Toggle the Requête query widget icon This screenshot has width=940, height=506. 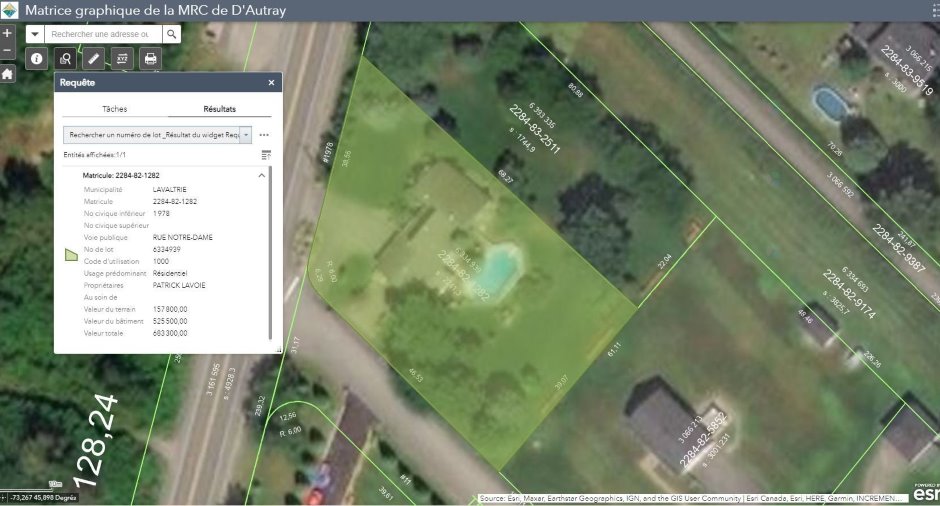click(x=65, y=59)
